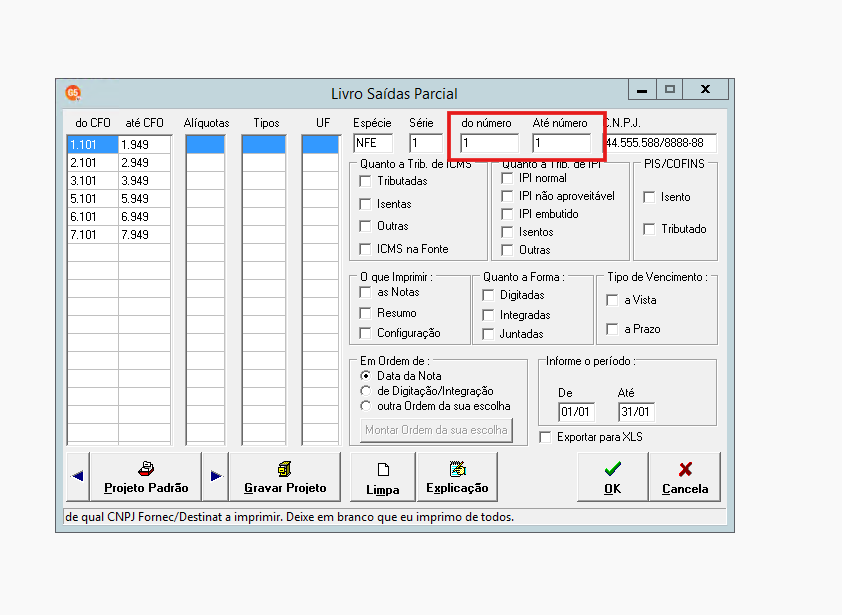Confirm with the OK button
Viewport: 842px width, 615px height.
(613, 476)
